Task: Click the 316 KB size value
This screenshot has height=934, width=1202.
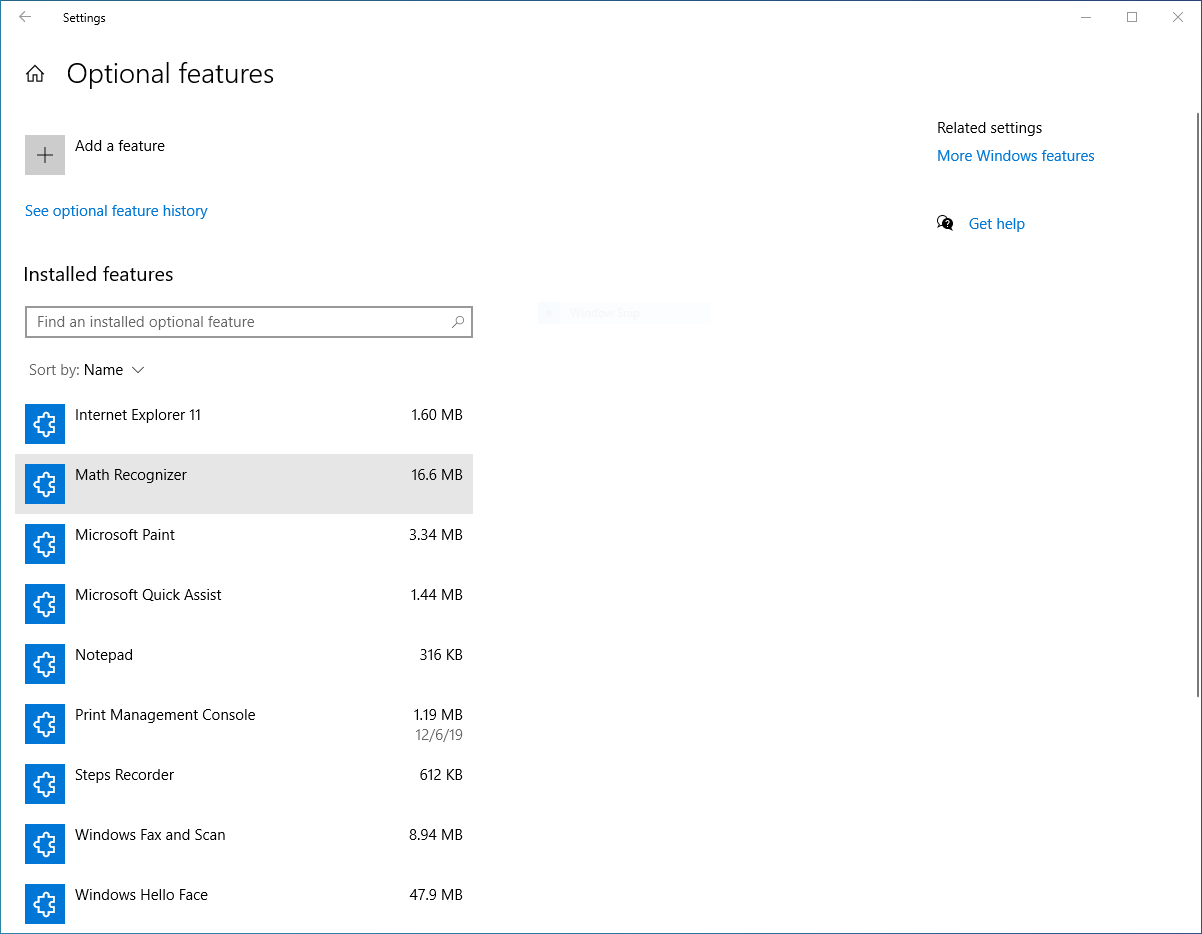Action: point(441,655)
